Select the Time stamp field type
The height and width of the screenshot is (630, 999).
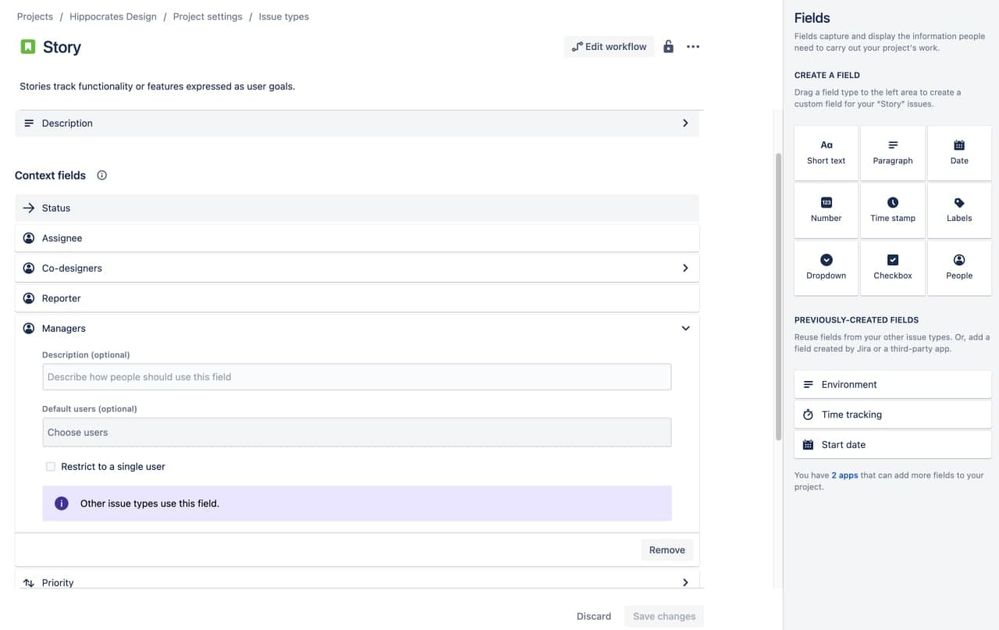[893, 210]
